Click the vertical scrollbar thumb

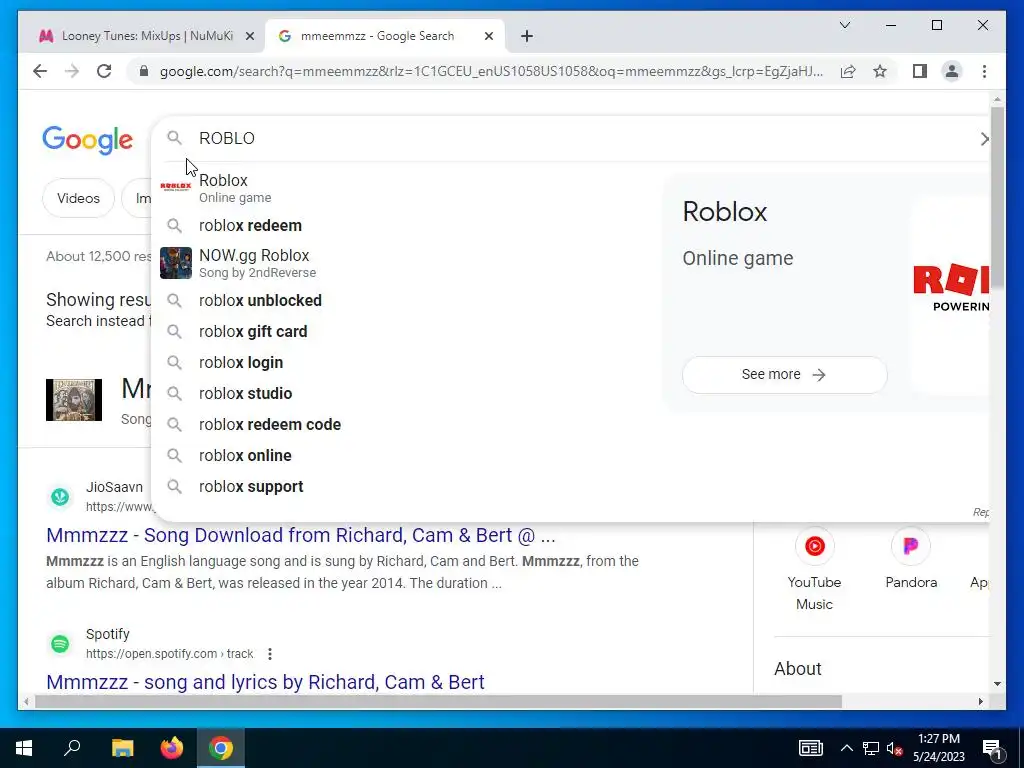click(997, 196)
